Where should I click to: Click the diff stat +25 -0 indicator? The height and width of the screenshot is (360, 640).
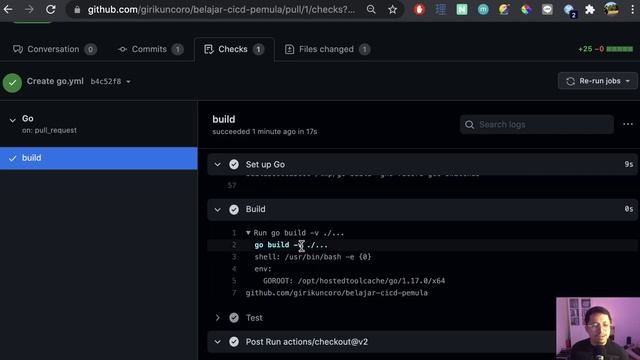[605, 49]
